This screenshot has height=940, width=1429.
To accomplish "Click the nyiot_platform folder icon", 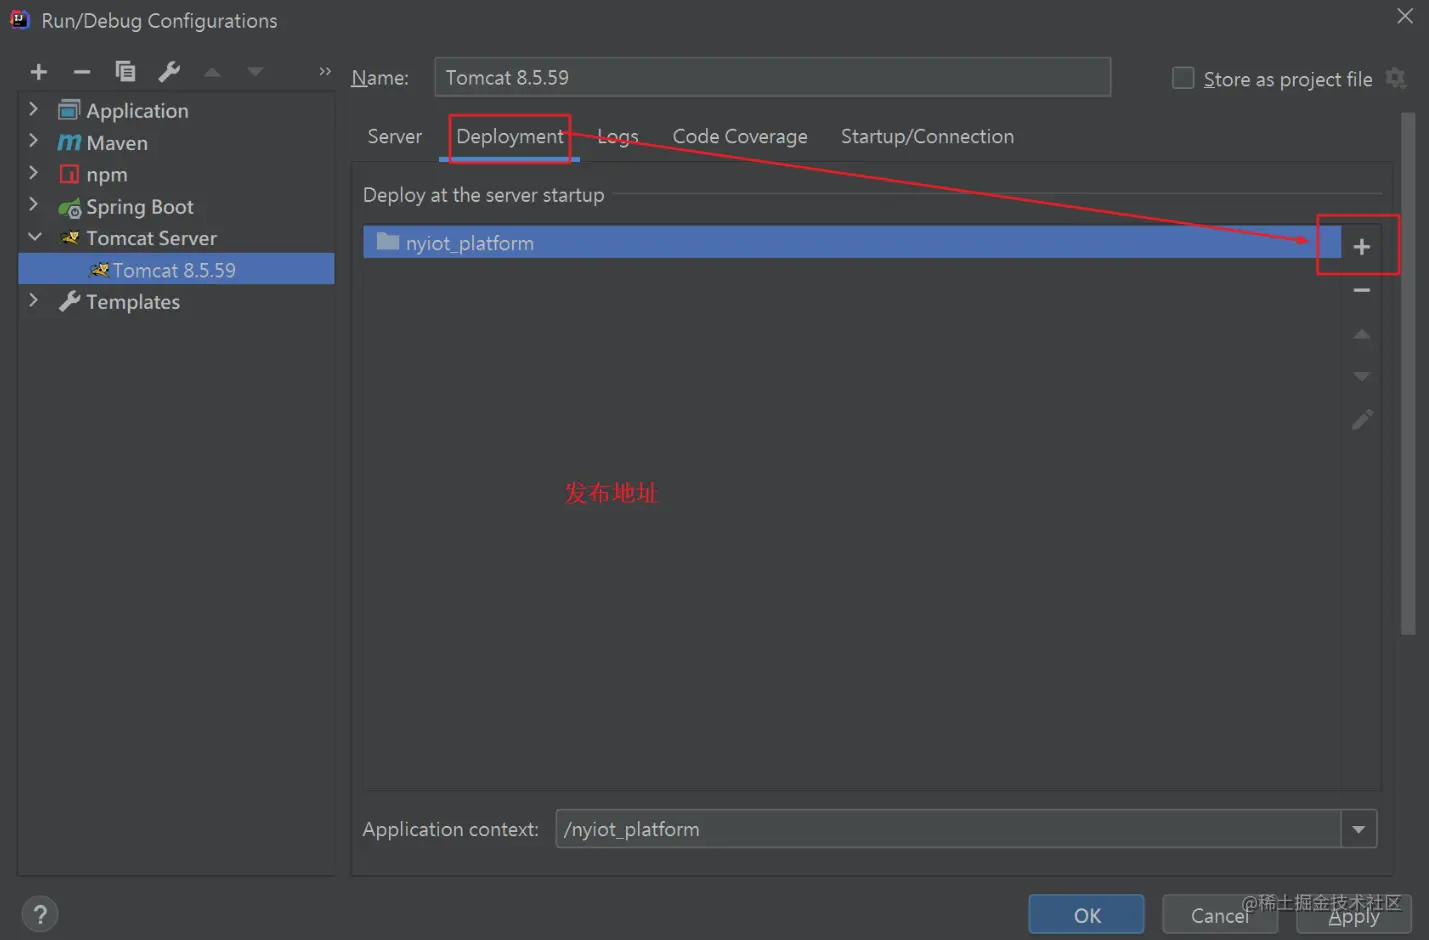I will (388, 242).
